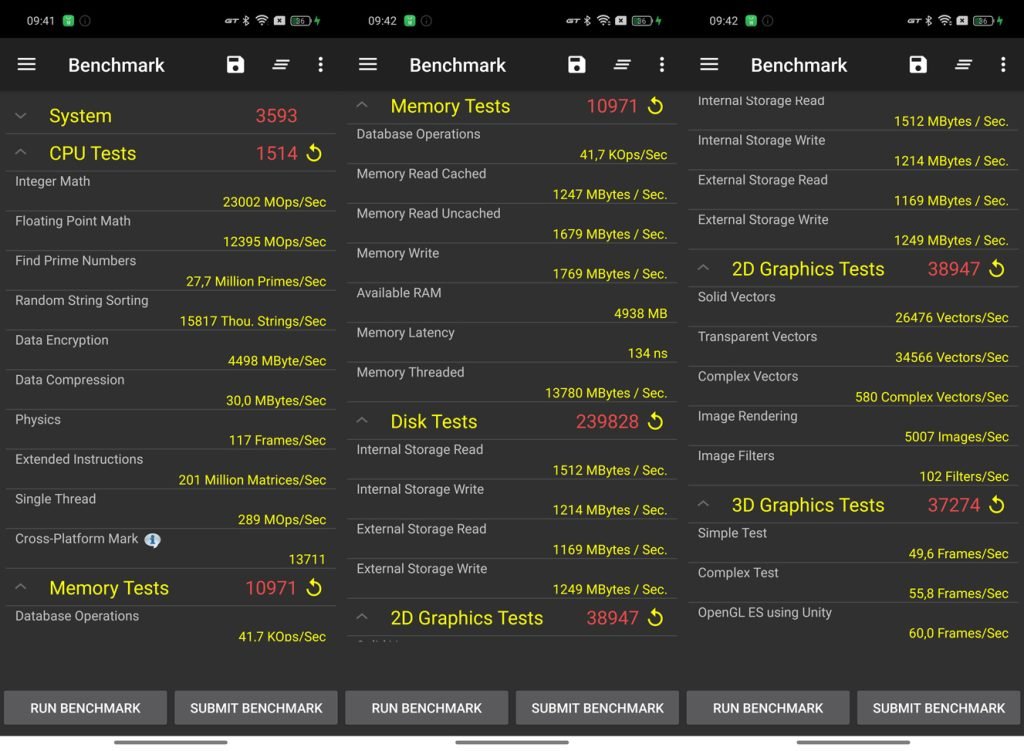Viewport: 1024px width, 751px height.
Task: Open three-dot overflow menu in middle screen
Action: click(x=662, y=65)
